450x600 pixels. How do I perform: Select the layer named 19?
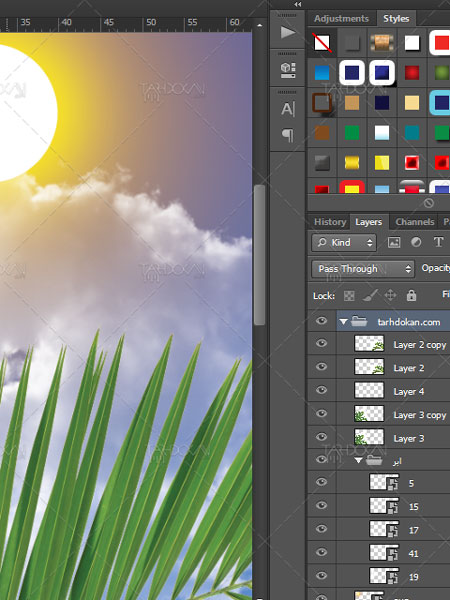[413, 577]
